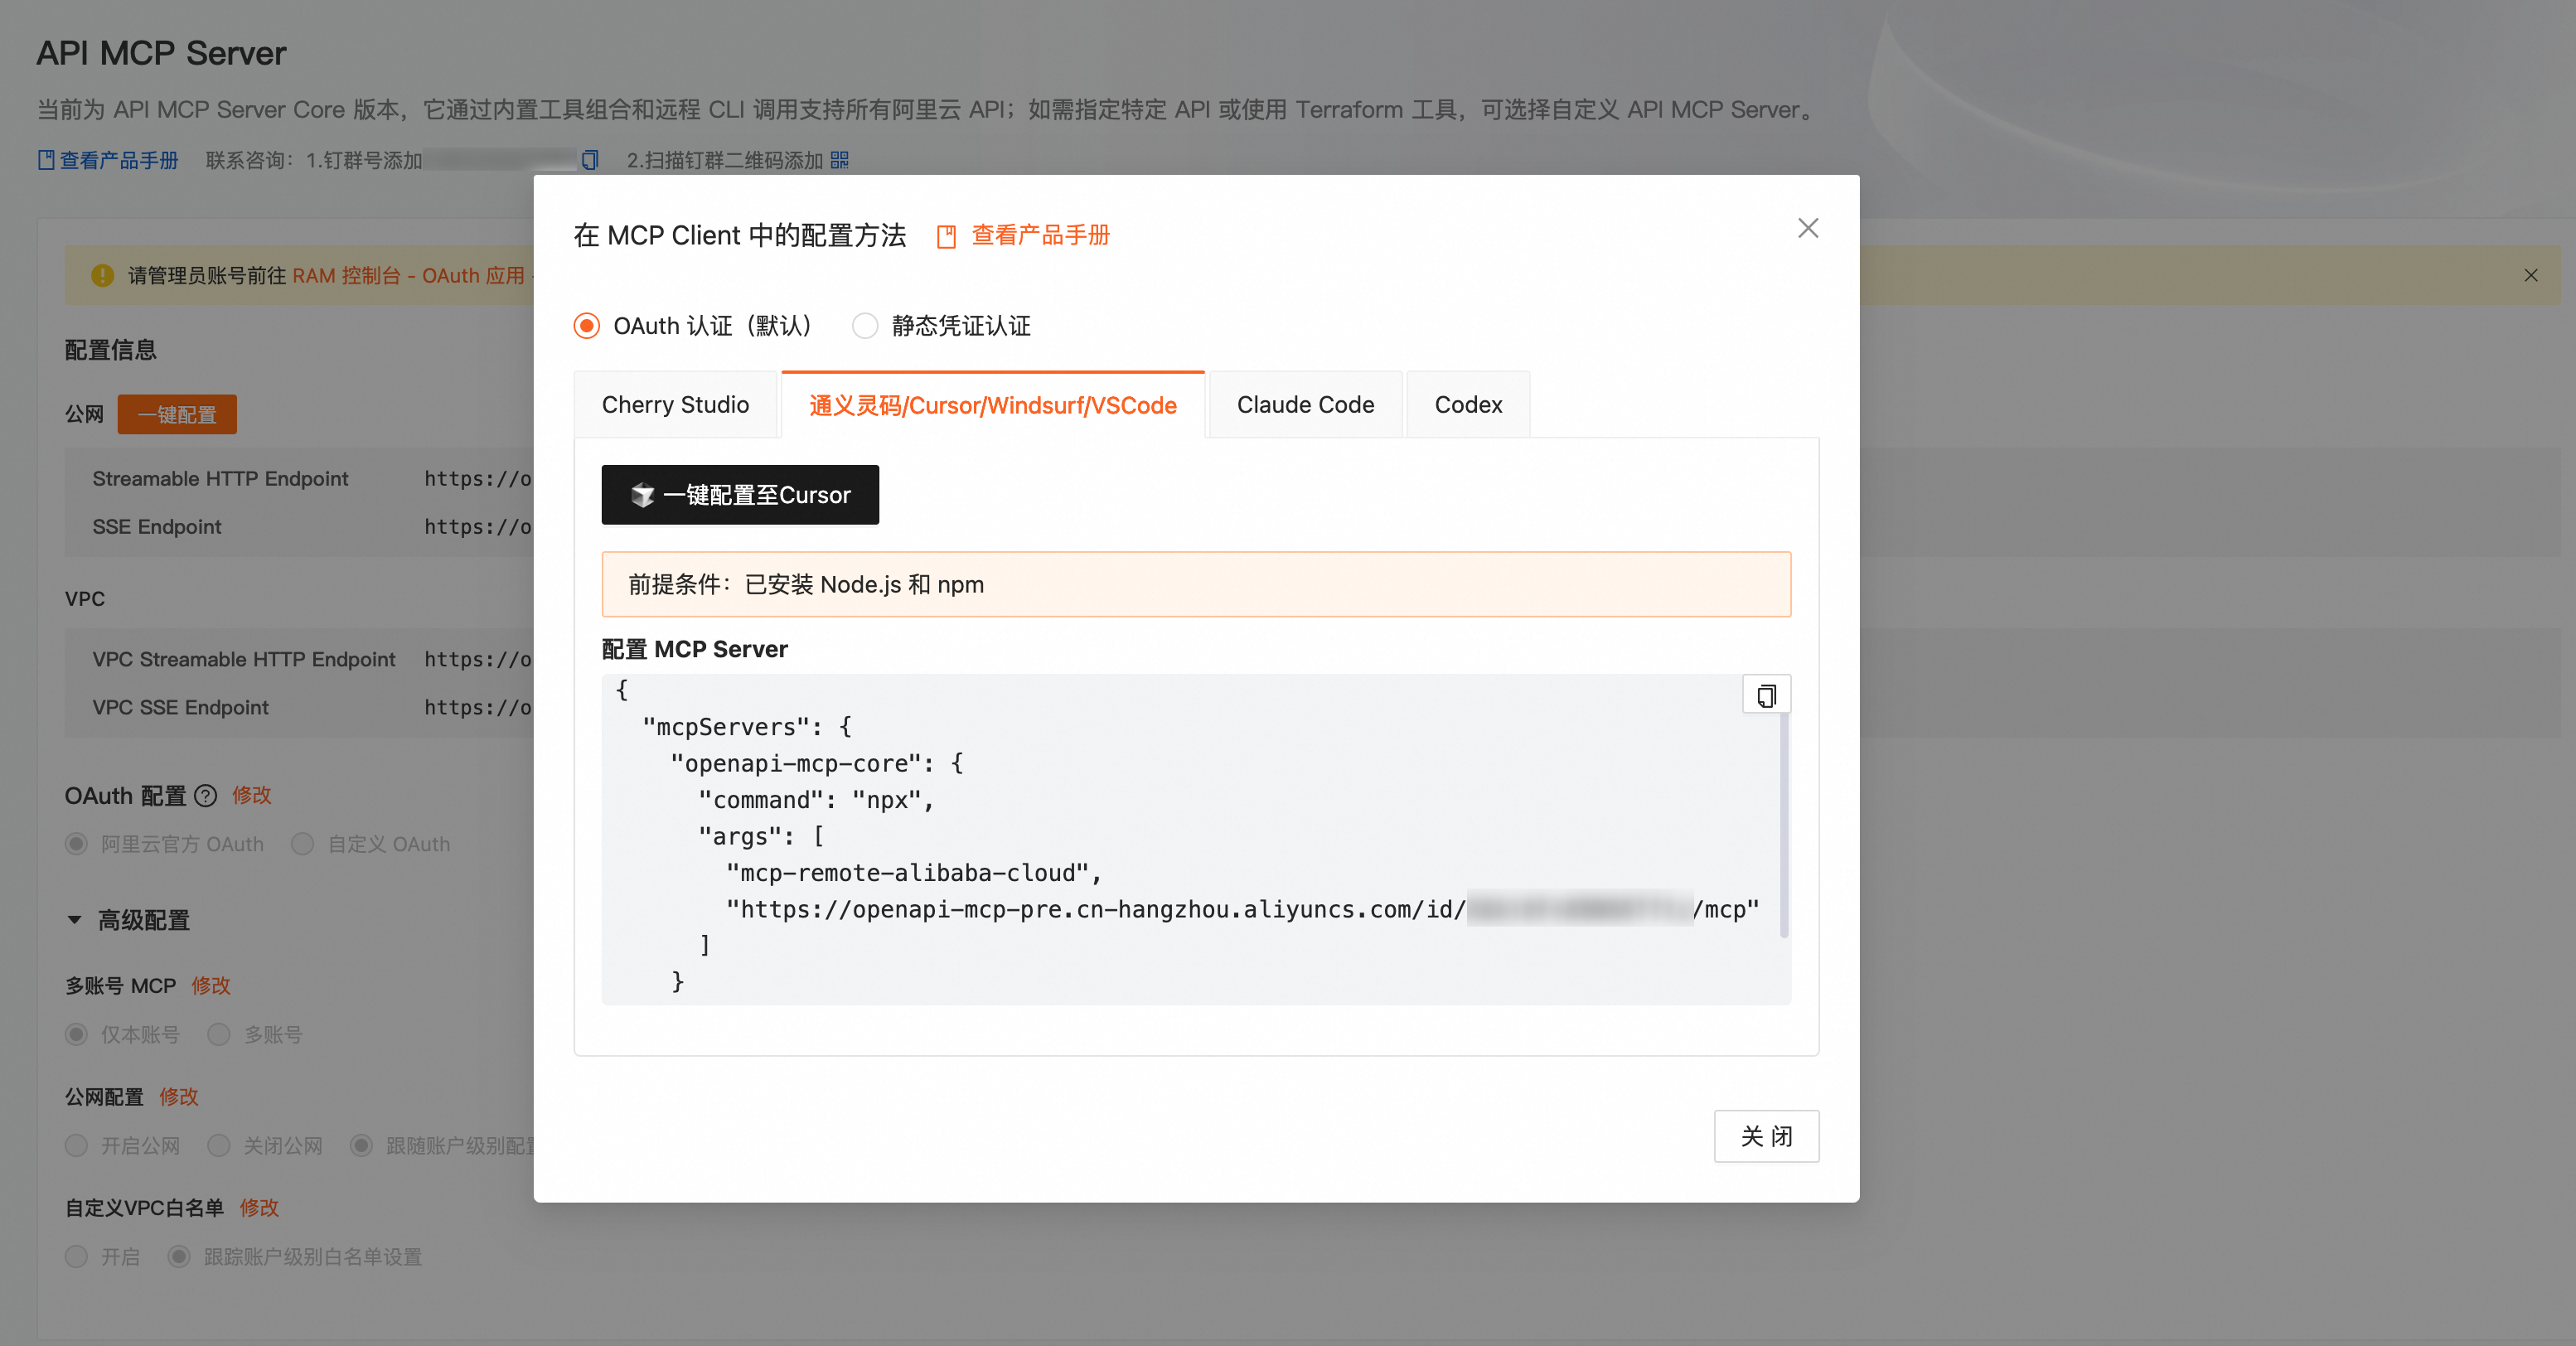This screenshot has width=2576, height=1346.
Task: Dismiss the yellow admin warning banner
Action: pyautogui.click(x=2530, y=275)
